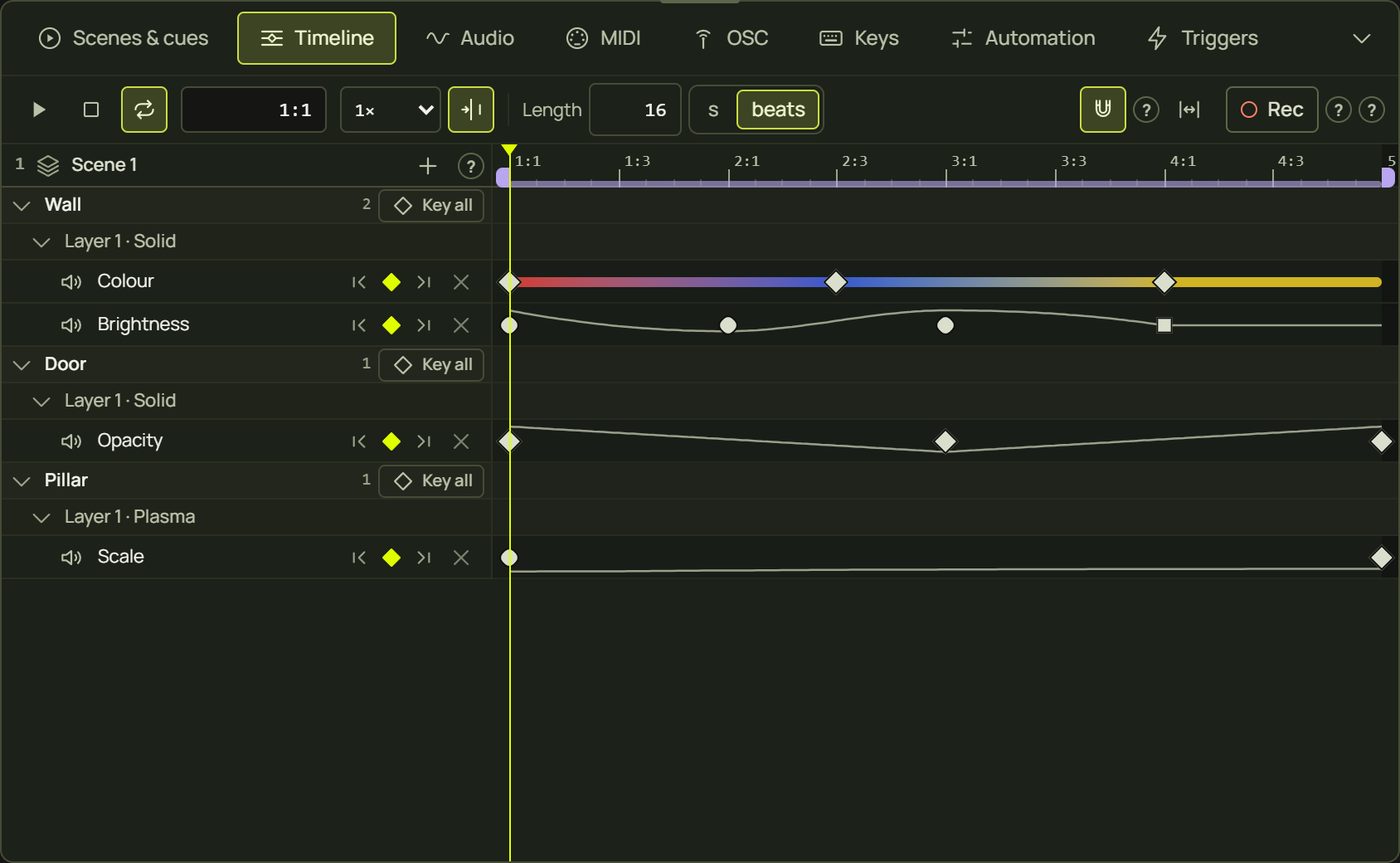
Task: Jump to next keyframe on the Opacity row
Action: [424, 441]
